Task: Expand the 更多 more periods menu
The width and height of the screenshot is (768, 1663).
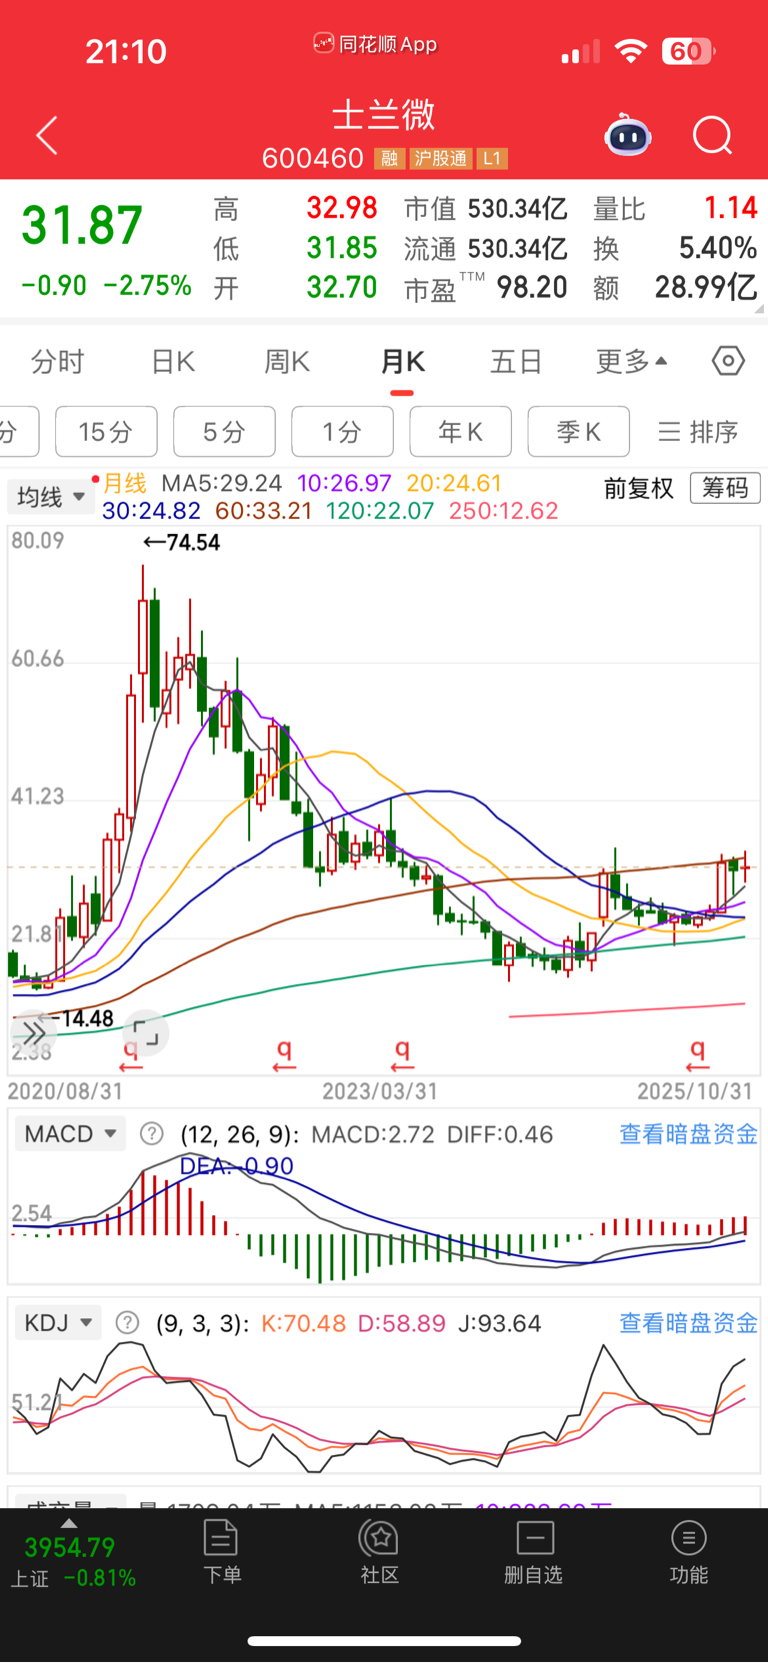Action: [632, 361]
